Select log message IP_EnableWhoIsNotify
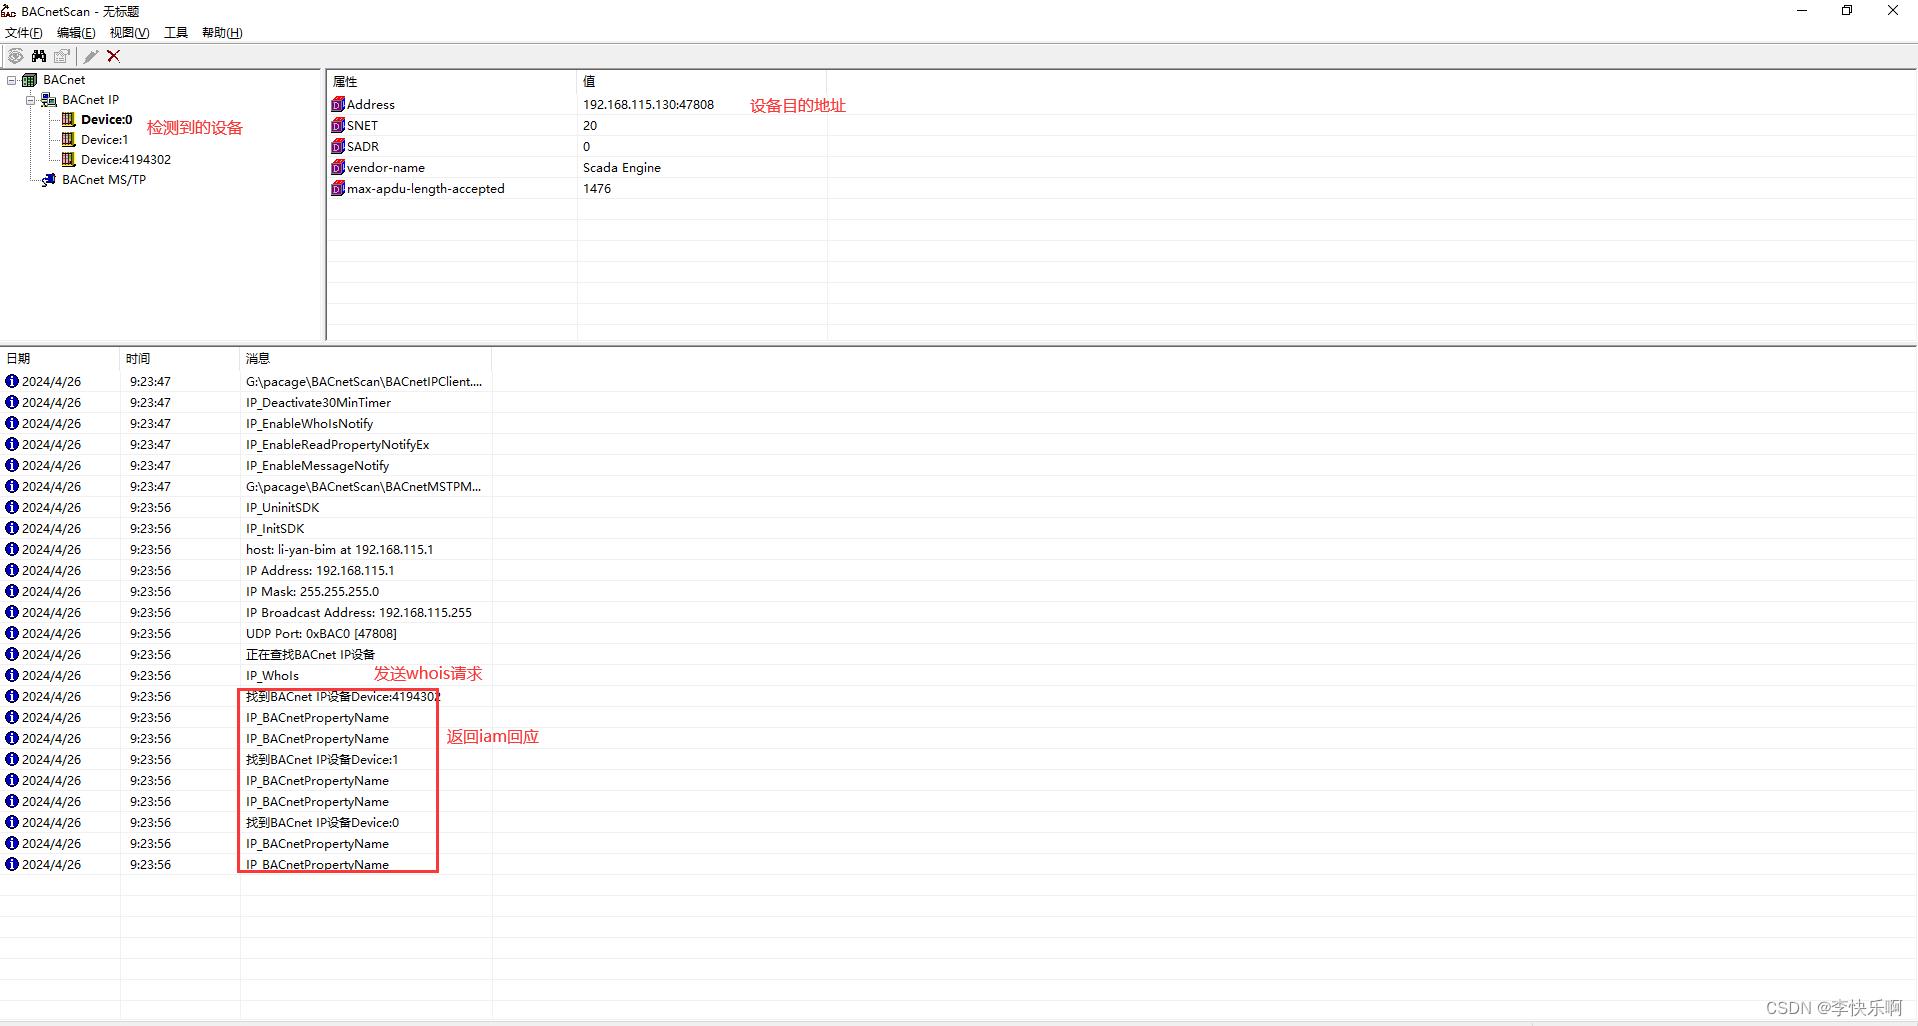 click(310, 423)
